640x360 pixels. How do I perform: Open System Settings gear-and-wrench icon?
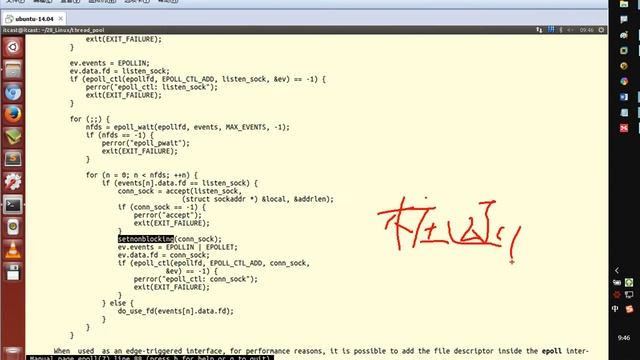(x=13, y=182)
